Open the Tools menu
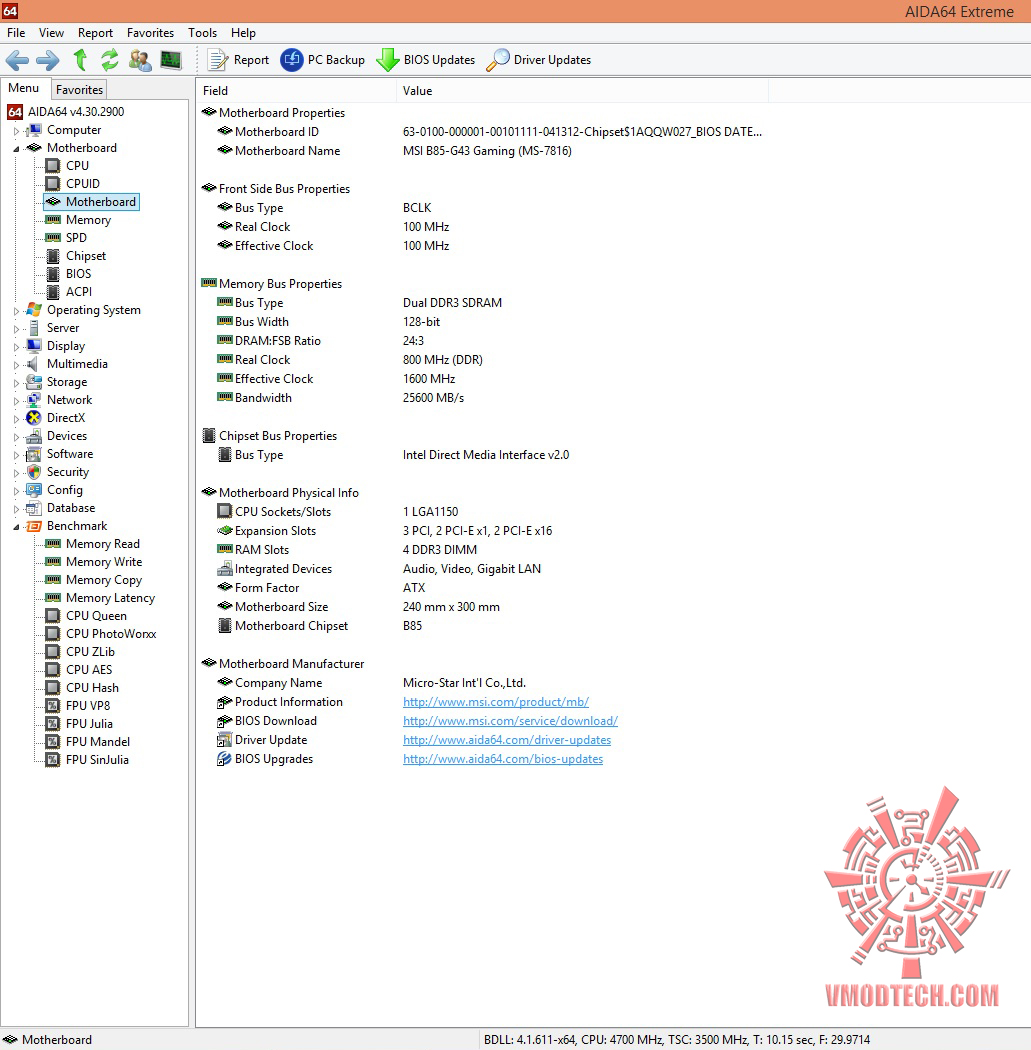 202,33
